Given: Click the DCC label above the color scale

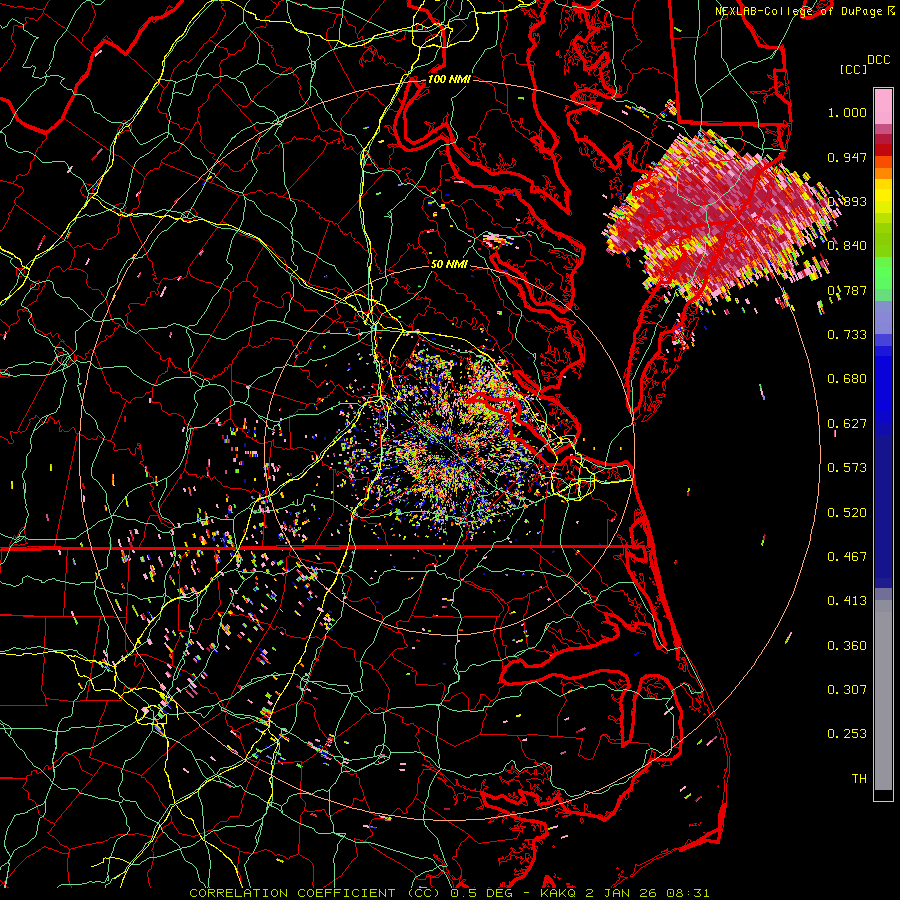Looking at the screenshot, I should (878, 60).
